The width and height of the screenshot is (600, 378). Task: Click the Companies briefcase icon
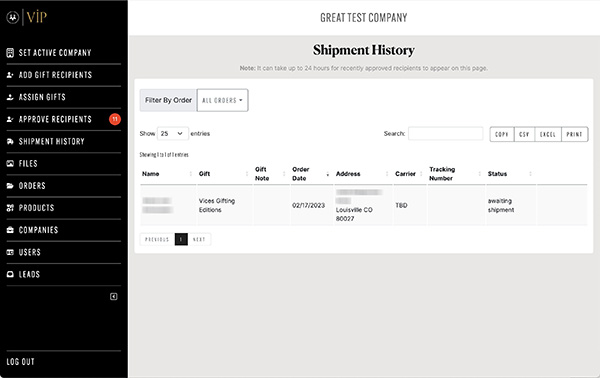click(x=10, y=230)
